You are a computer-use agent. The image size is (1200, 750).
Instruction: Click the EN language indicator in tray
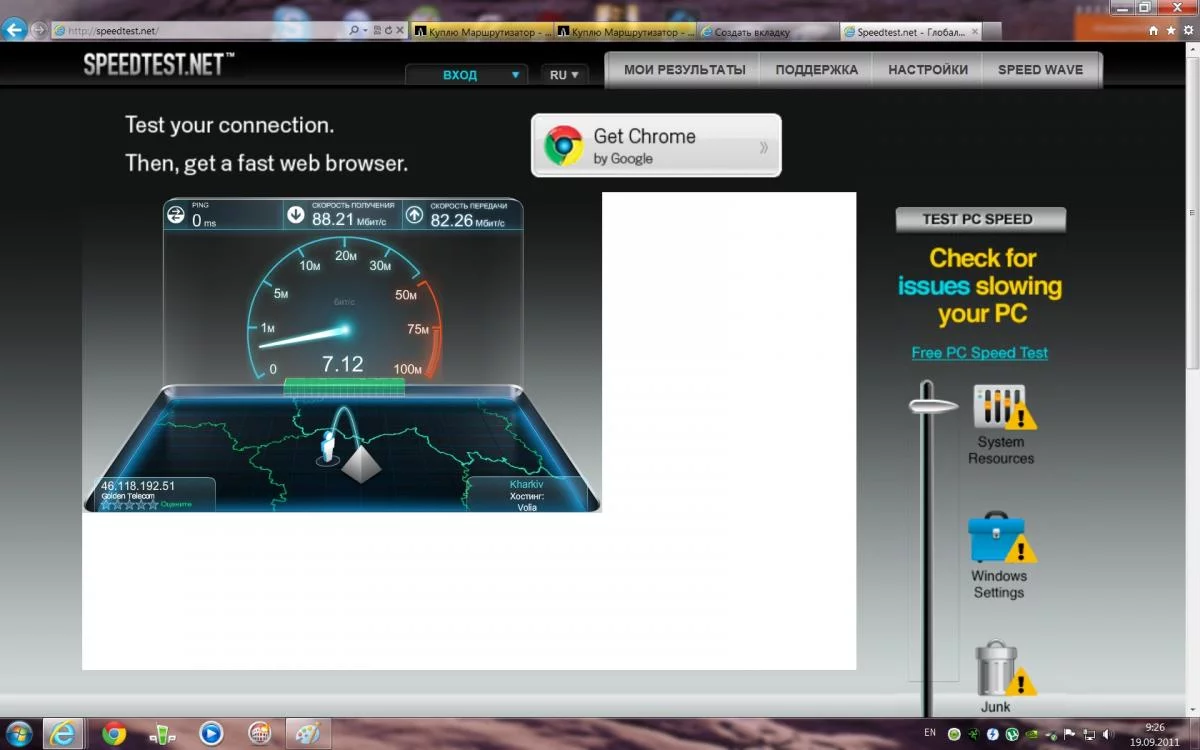click(x=930, y=733)
